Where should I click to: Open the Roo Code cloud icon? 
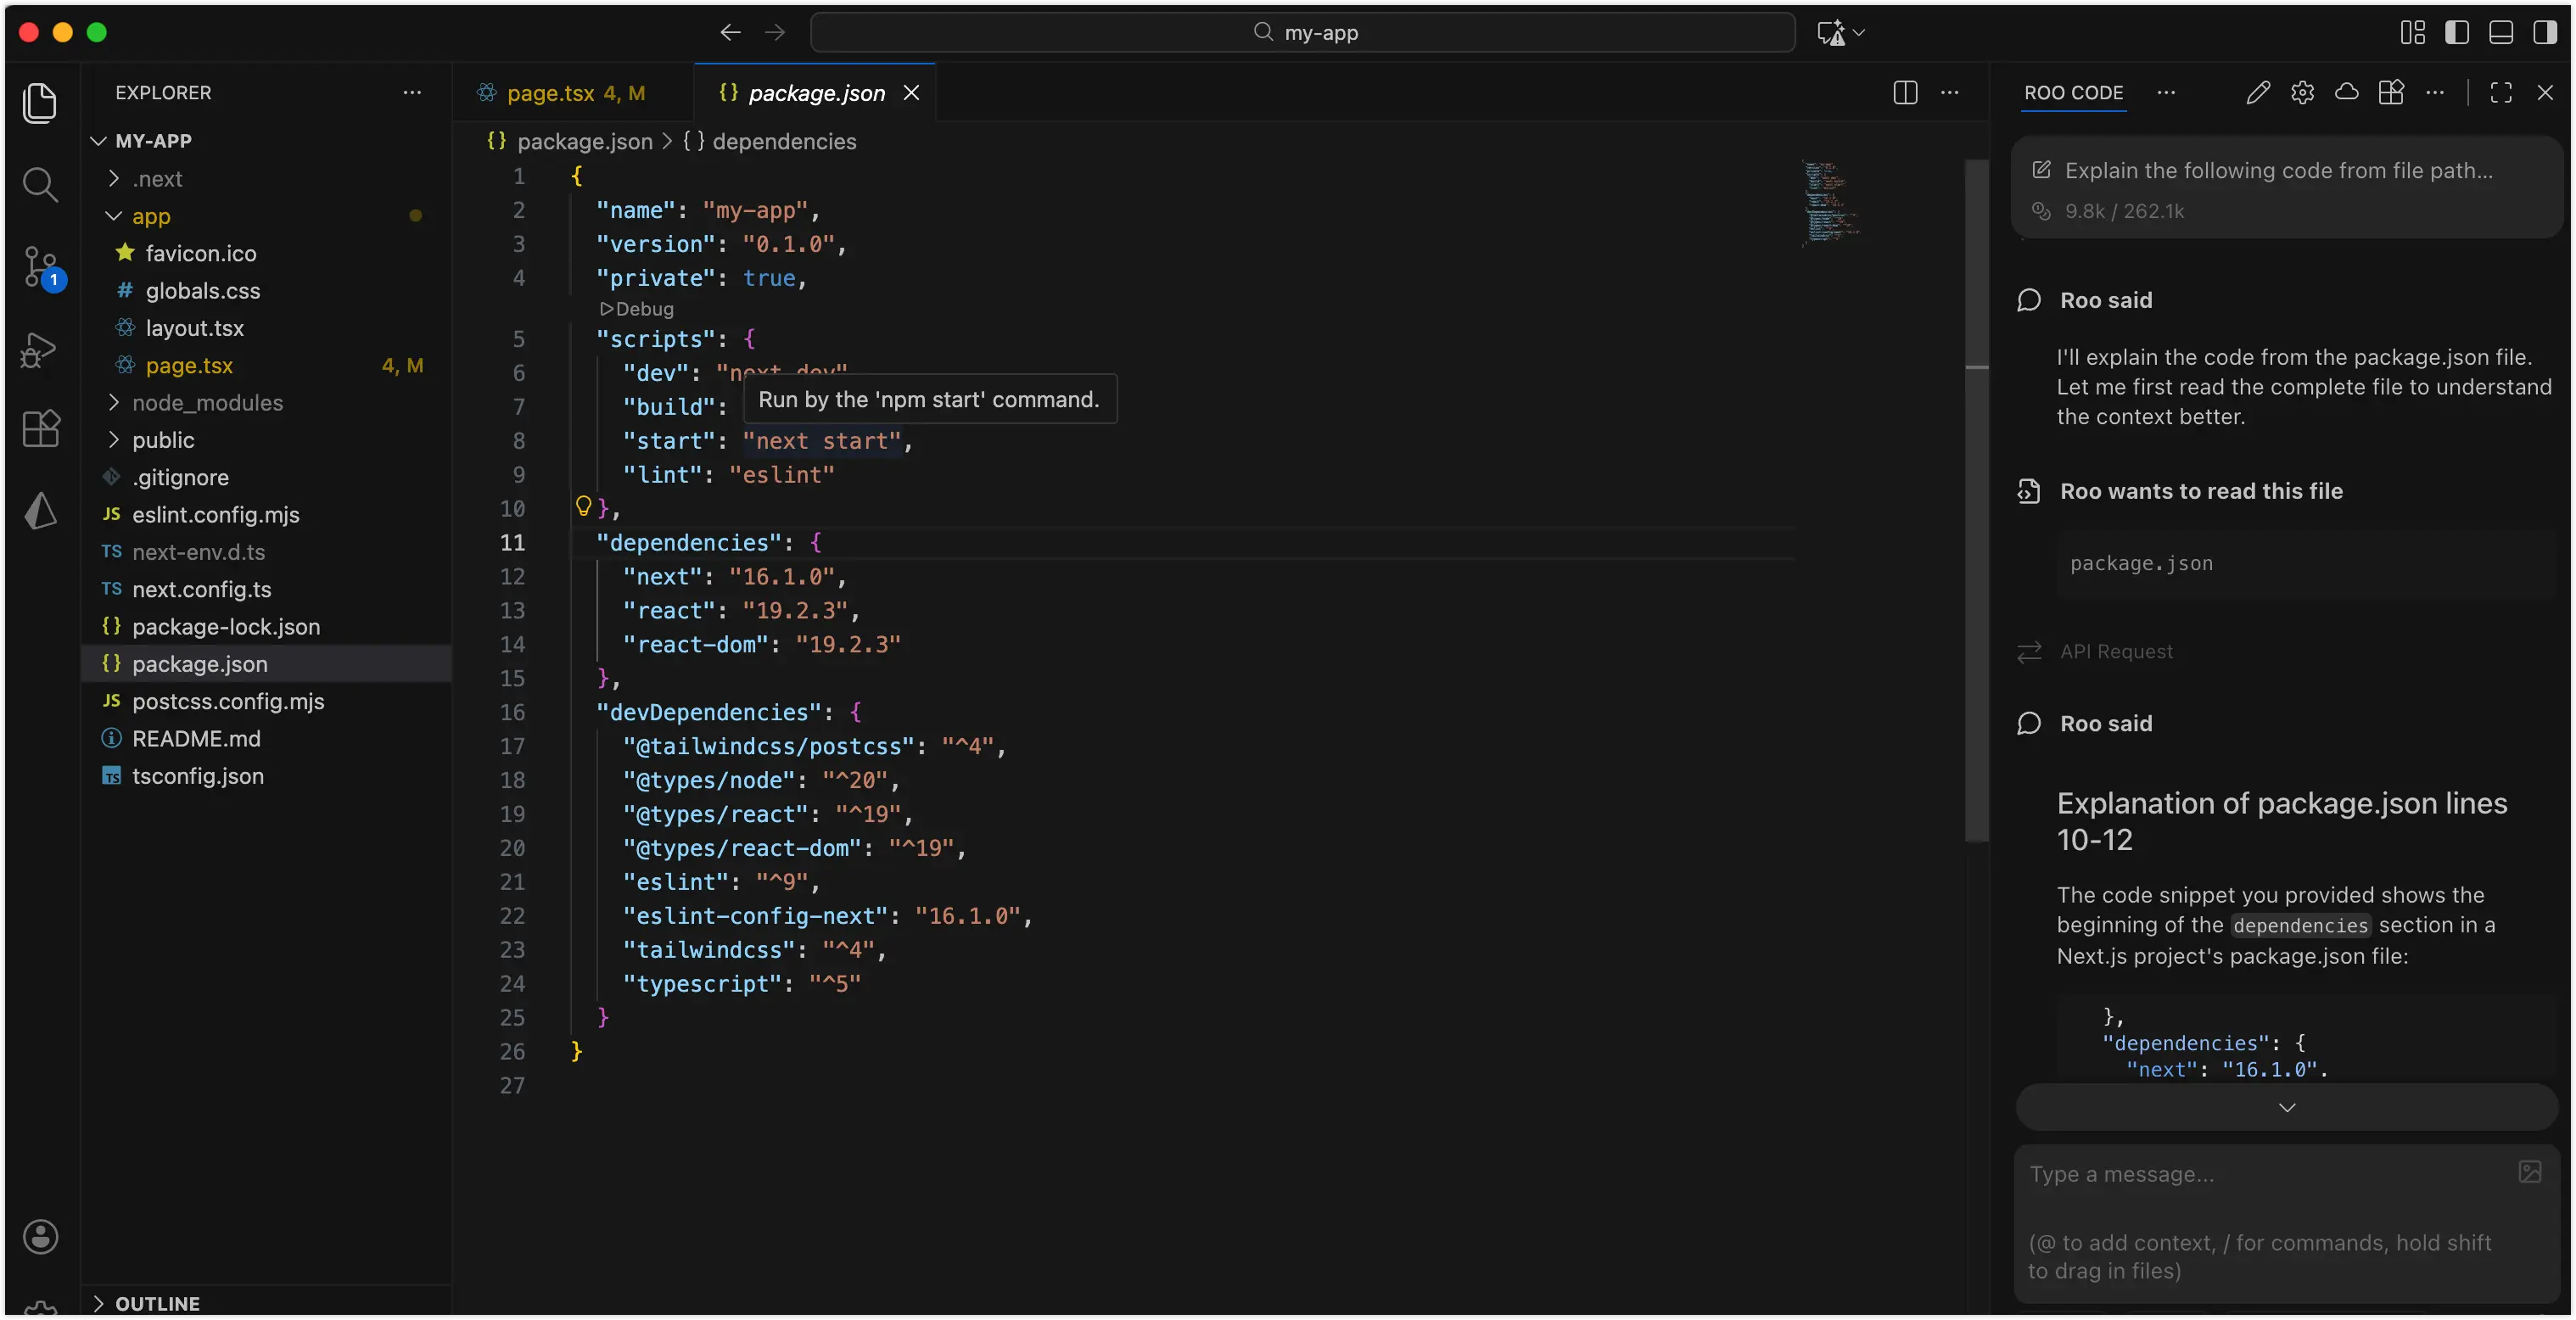[2346, 92]
